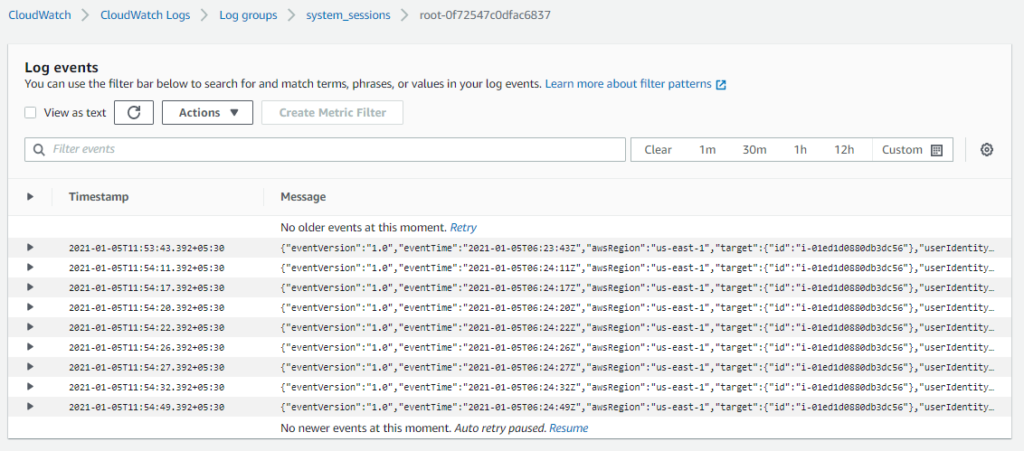
Task: Click the external link icon beside filter patterns
Action: tap(721, 85)
